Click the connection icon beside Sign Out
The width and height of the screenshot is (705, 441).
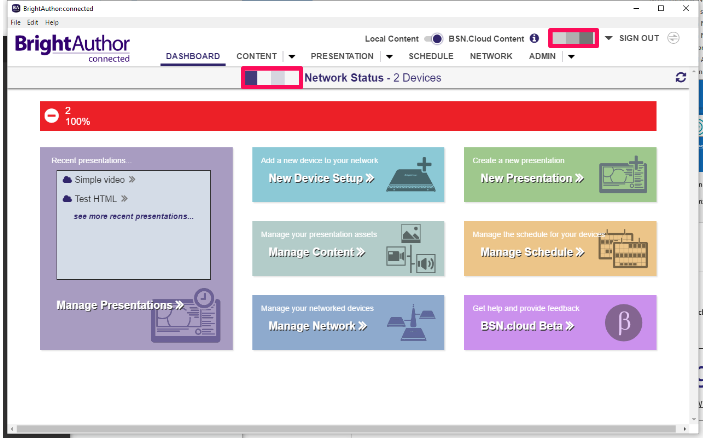[673, 38]
